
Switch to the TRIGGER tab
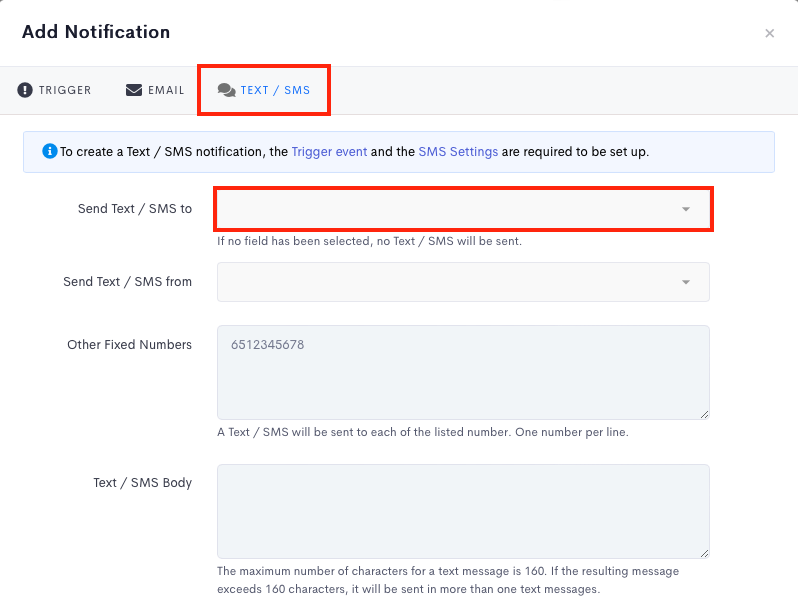click(54, 90)
